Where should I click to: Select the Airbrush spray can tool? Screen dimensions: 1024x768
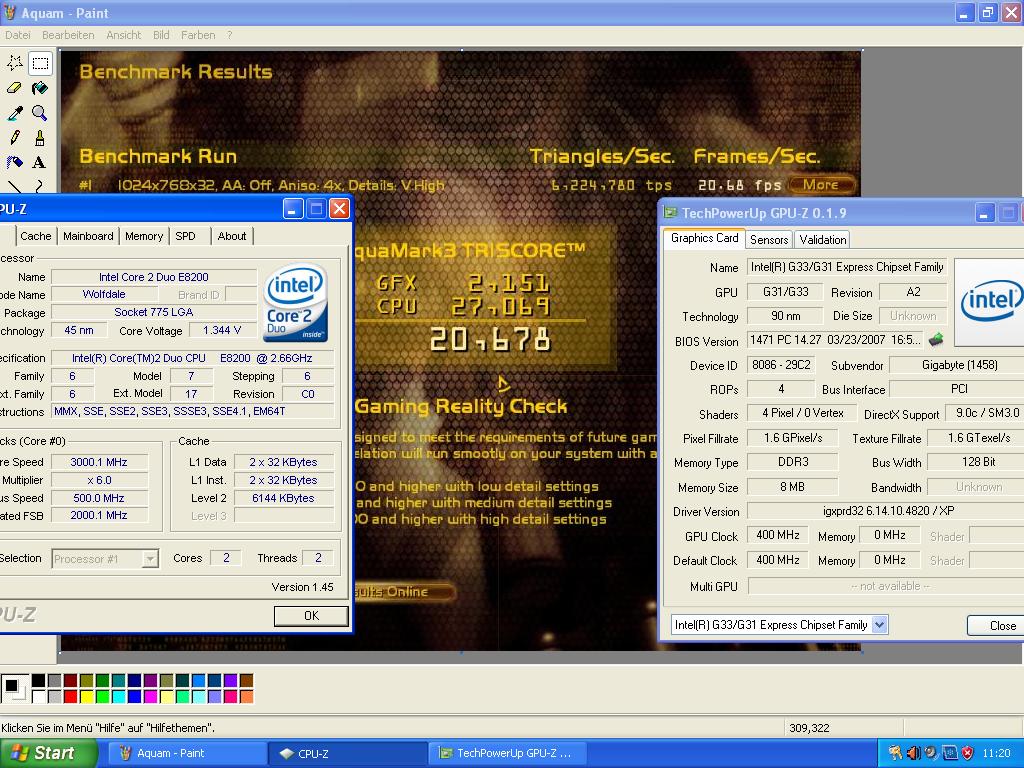(15, 162)
